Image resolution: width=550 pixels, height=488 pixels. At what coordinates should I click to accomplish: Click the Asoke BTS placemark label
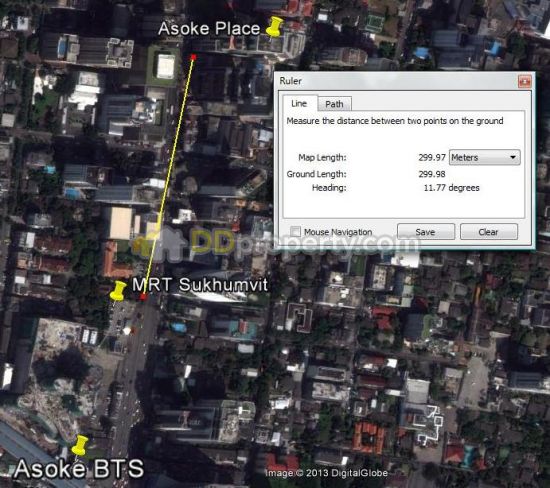click(79, 469)
